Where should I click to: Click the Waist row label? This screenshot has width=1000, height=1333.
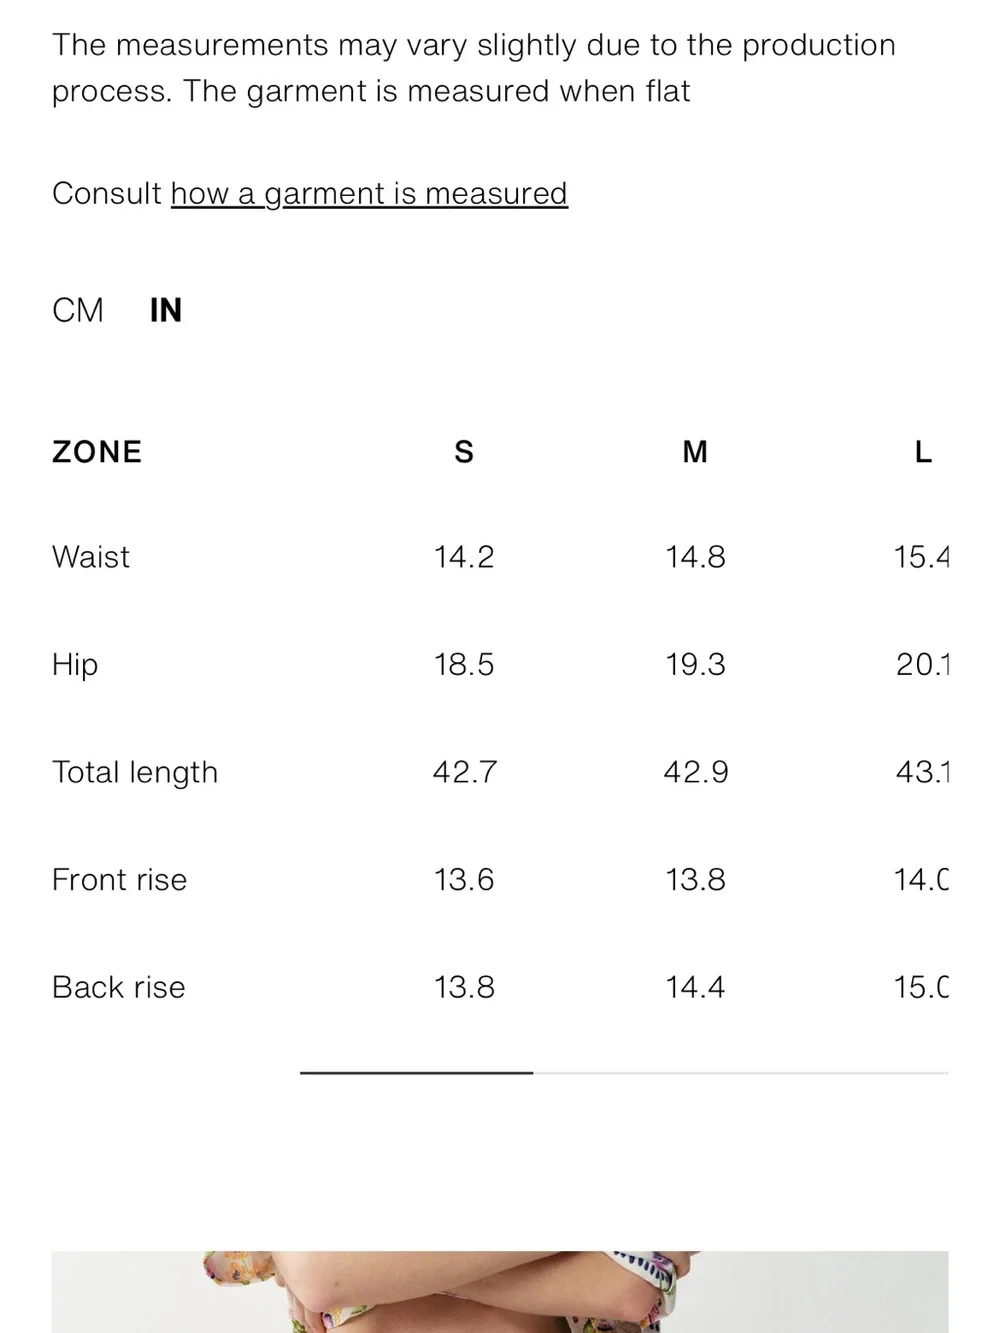point(91,557)
